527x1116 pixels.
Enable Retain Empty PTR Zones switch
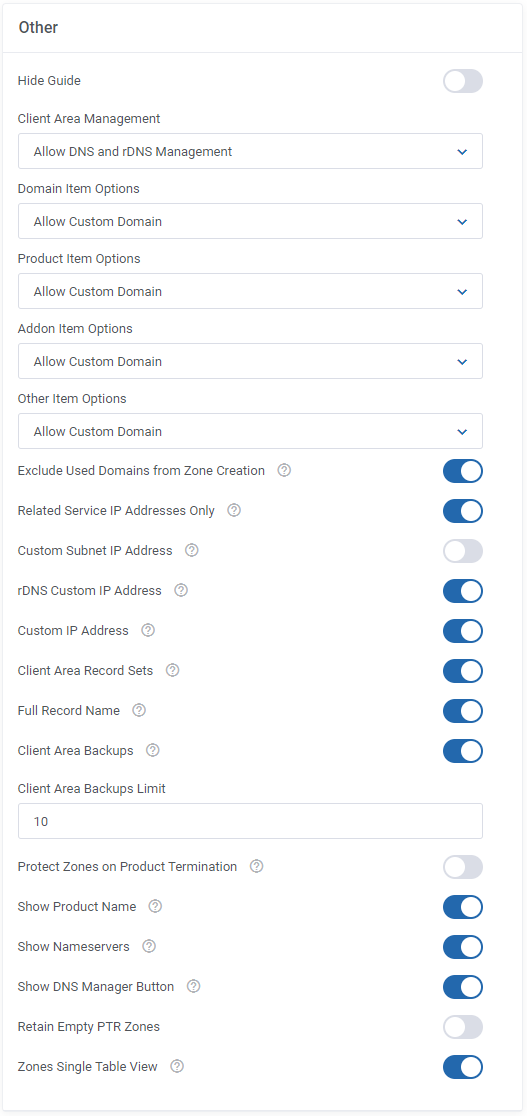(x=463, y=1027)
